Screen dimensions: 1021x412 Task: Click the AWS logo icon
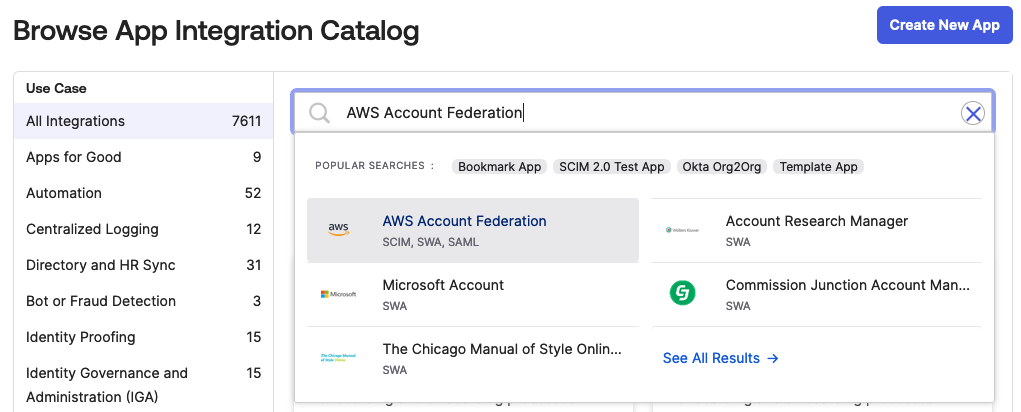339,230
